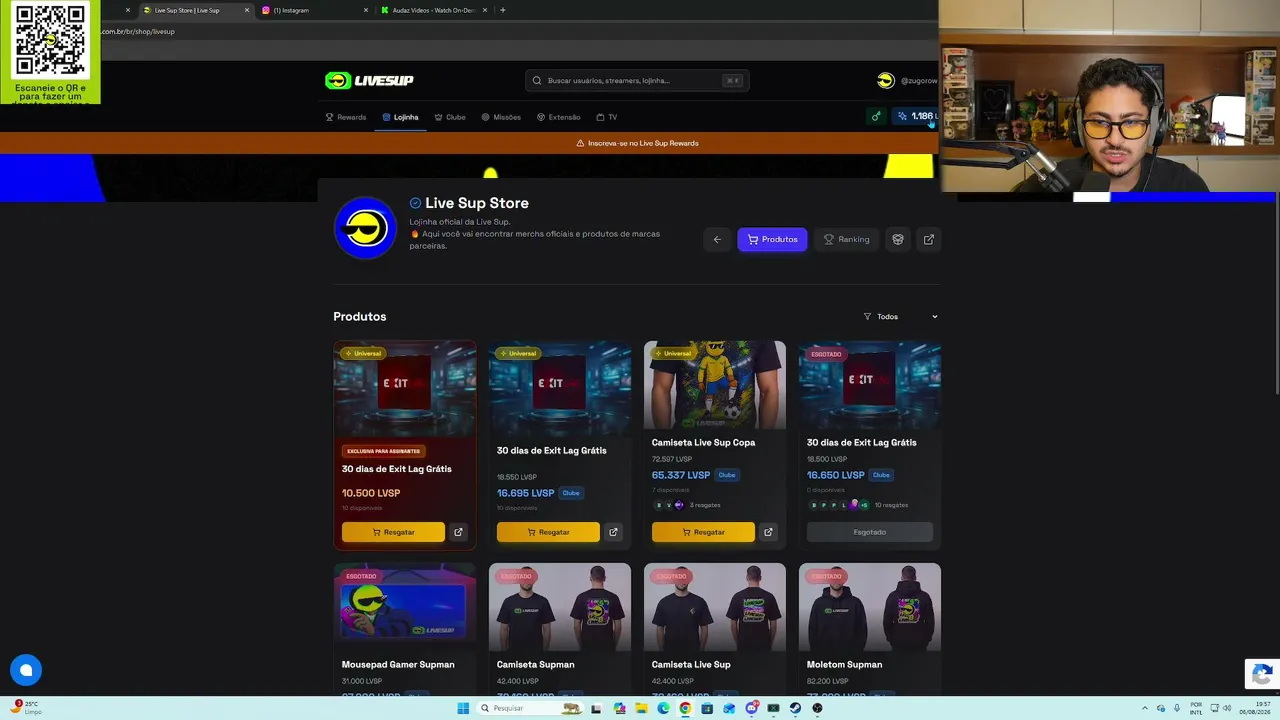Click the LiveSup logo
1280x720 pixels.
[x=369, y=80]
